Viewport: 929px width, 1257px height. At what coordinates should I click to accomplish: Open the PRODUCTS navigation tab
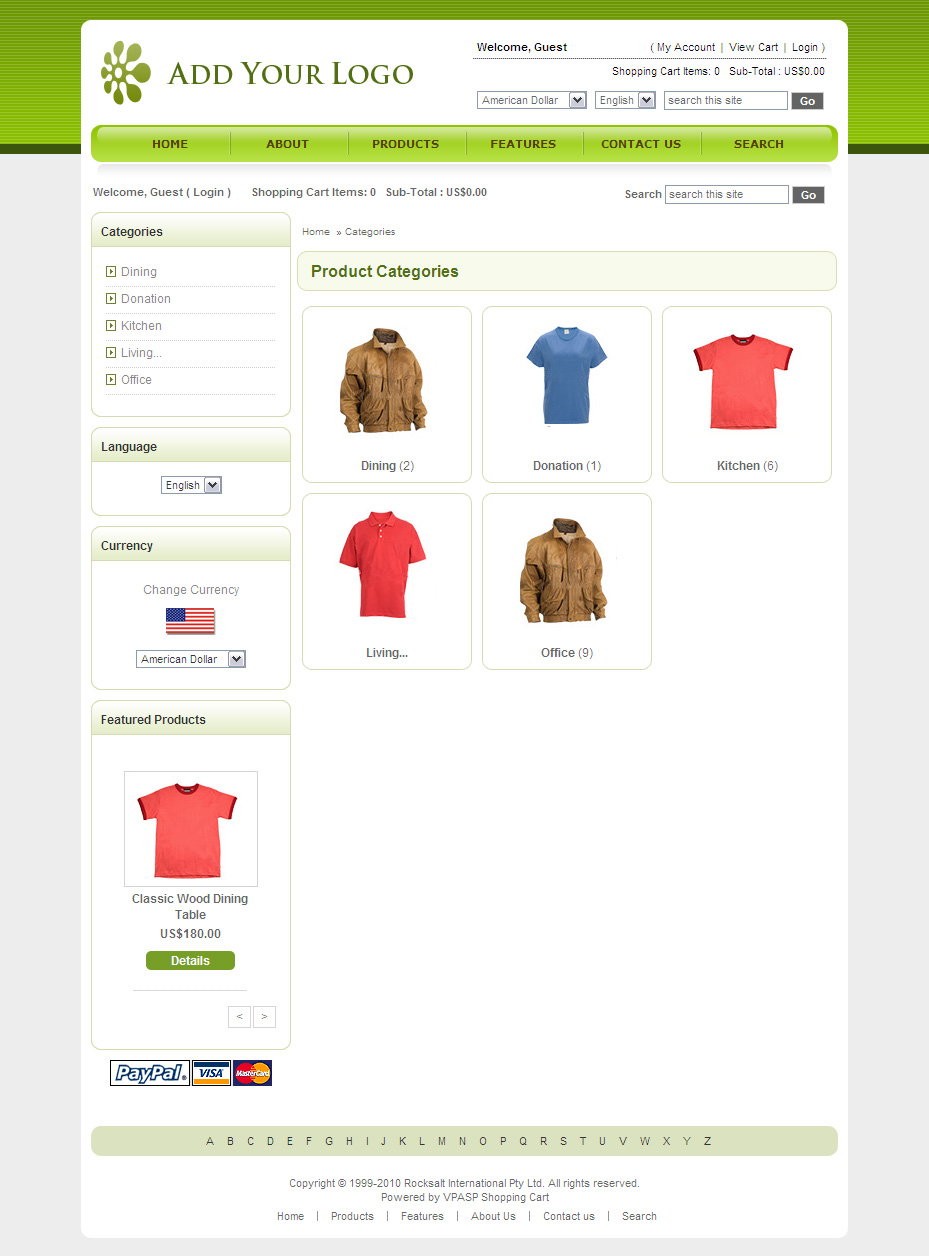pos(406,144)
